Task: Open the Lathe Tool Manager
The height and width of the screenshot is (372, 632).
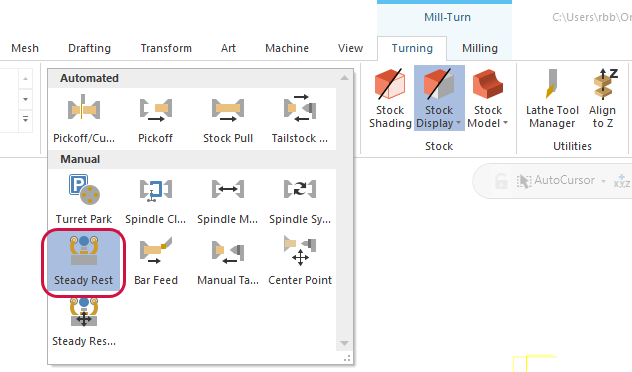Action: 552,98
